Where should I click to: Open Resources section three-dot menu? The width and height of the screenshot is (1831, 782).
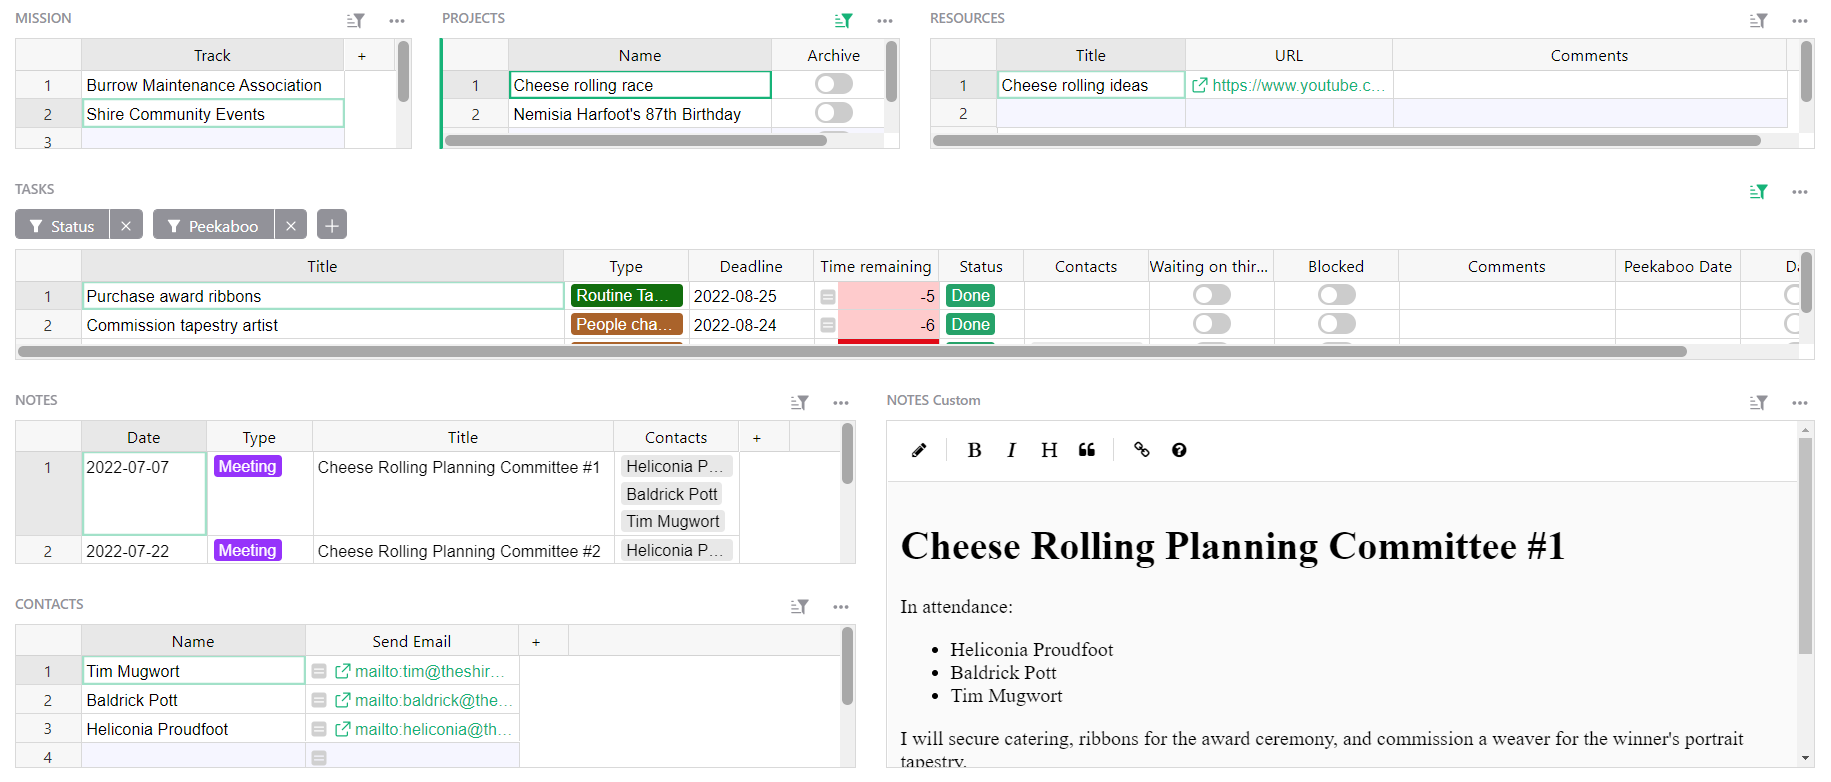click(x=1799, y=20)
